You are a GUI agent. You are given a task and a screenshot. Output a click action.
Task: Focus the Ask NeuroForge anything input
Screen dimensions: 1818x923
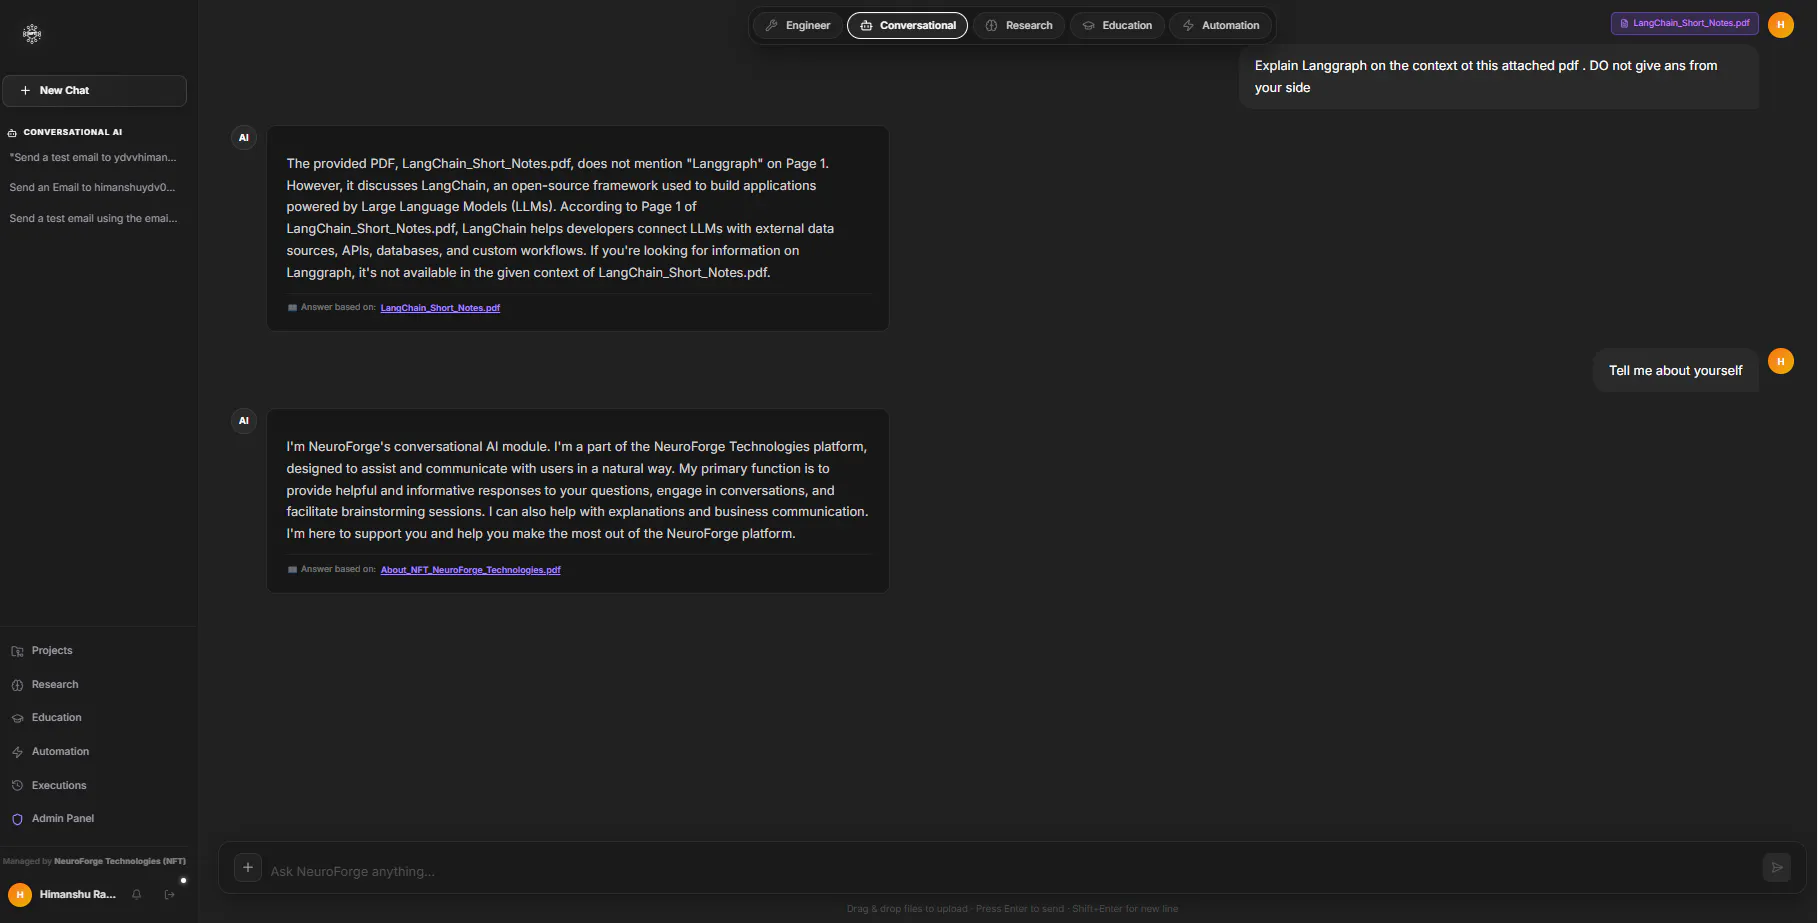click(1010, 871)
